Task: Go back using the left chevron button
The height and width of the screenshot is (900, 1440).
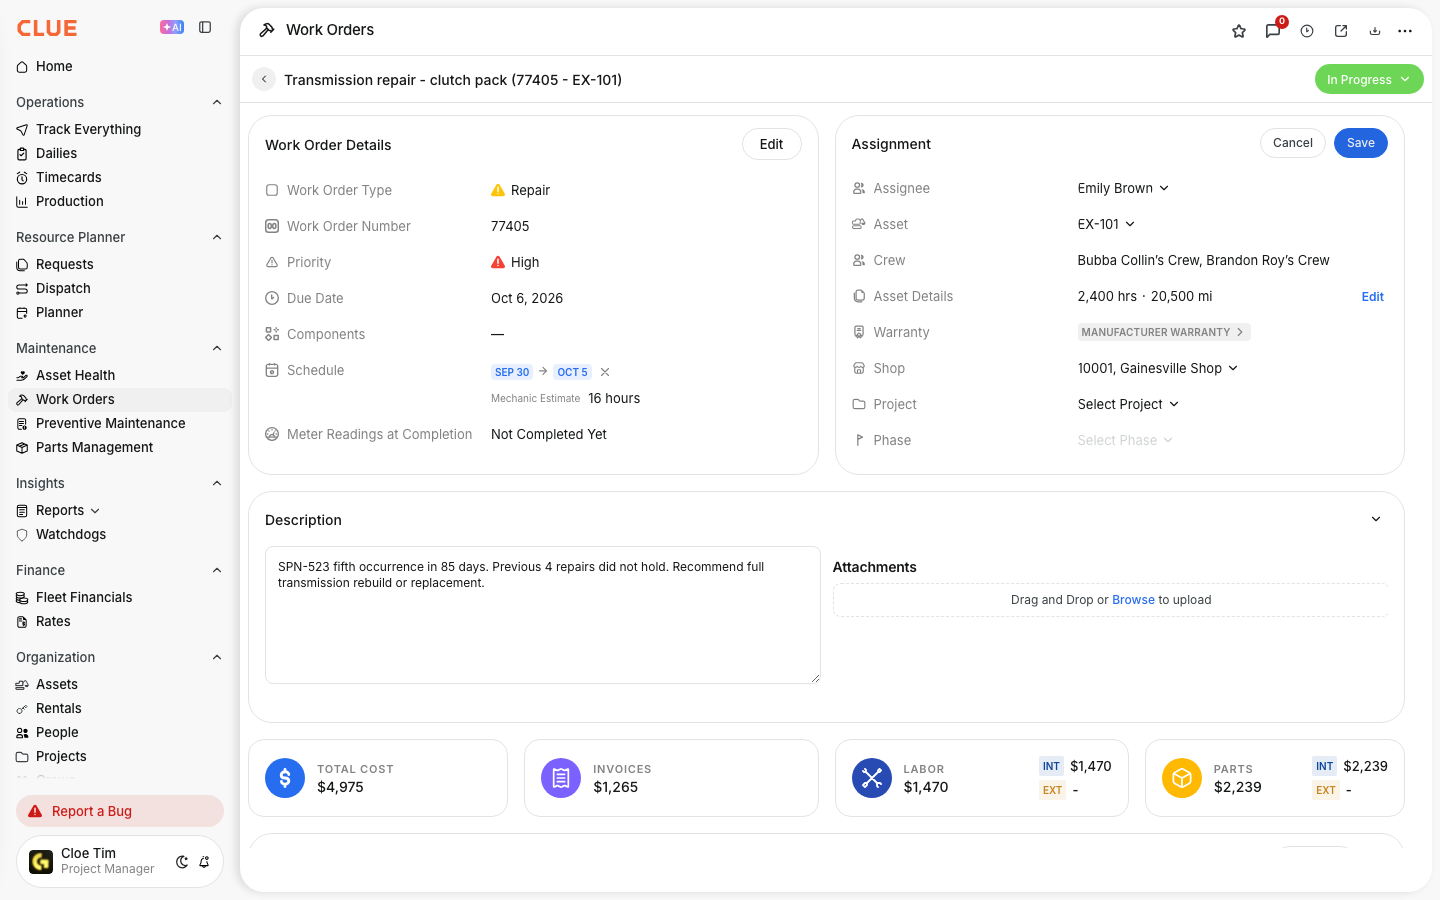Action: pyautogui.click(x=264, y=79)
